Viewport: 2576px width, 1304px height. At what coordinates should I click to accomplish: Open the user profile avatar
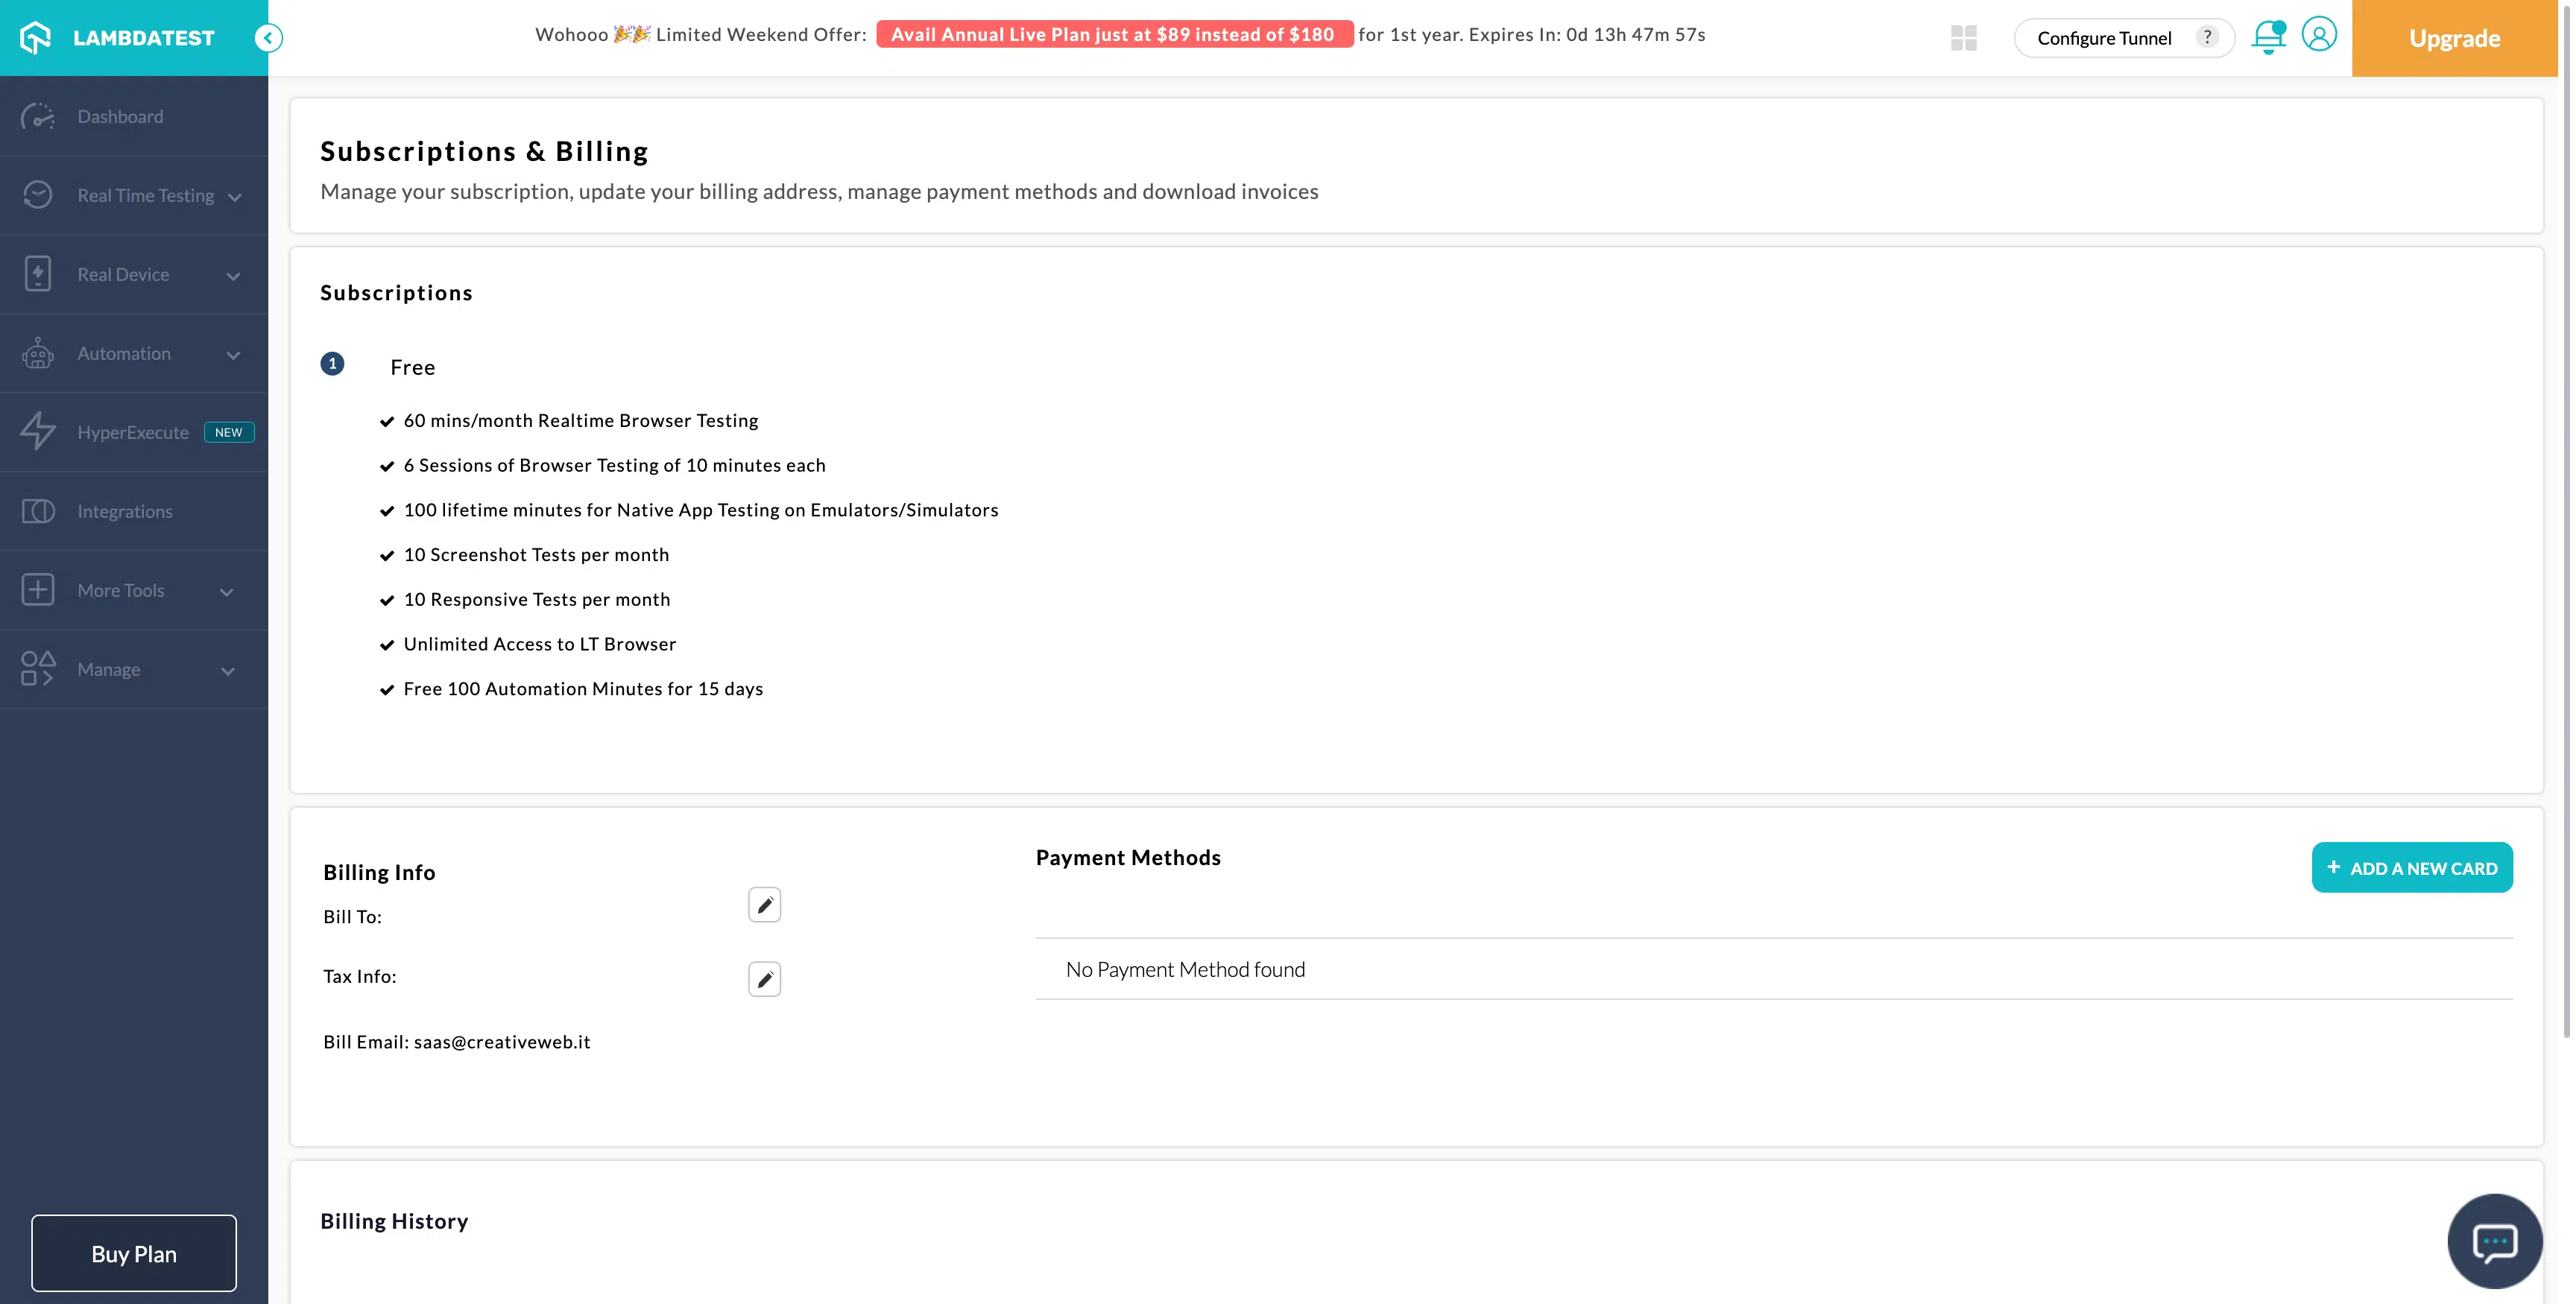point(2319,34)
